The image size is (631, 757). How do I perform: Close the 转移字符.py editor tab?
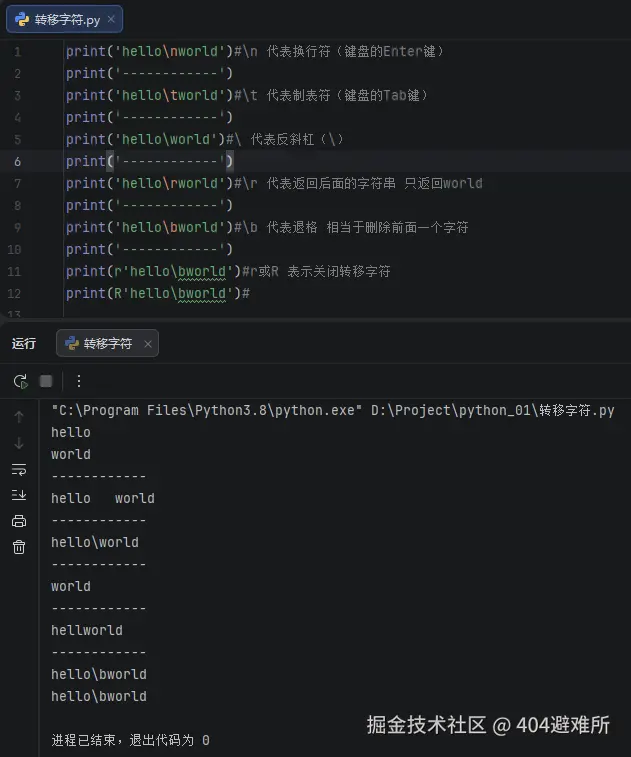tap(111, 19)
